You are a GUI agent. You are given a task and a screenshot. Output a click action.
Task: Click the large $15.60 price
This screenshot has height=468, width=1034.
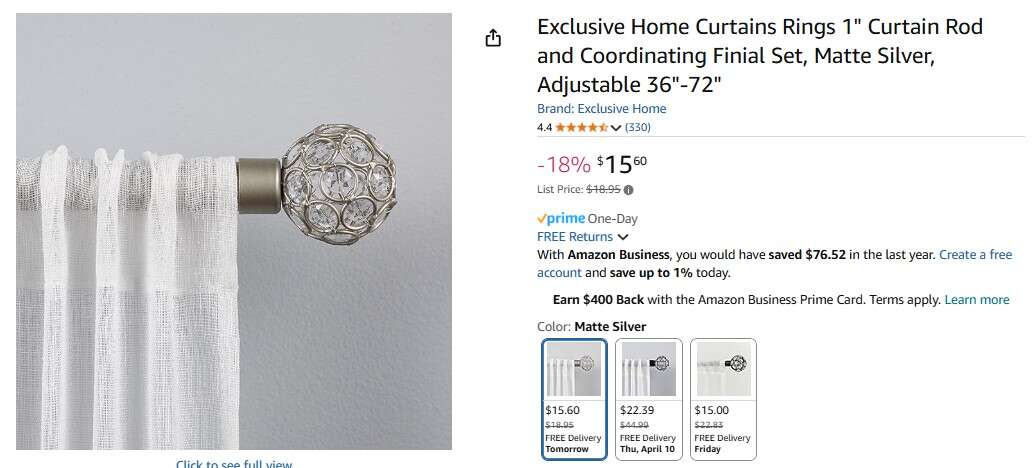tap(622, 164)
